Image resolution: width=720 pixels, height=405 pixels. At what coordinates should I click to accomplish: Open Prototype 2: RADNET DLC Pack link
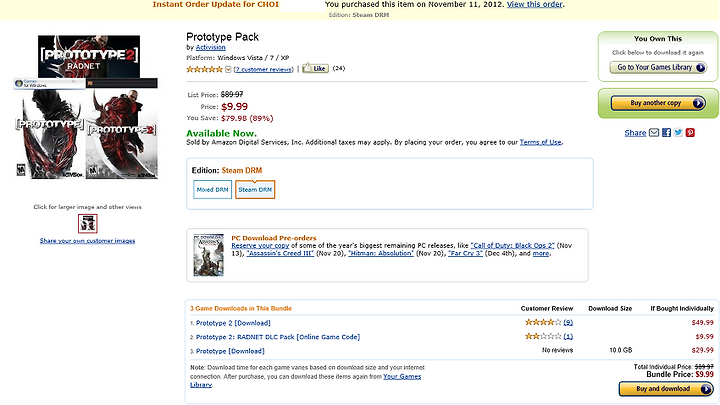(x=278, y=337)
